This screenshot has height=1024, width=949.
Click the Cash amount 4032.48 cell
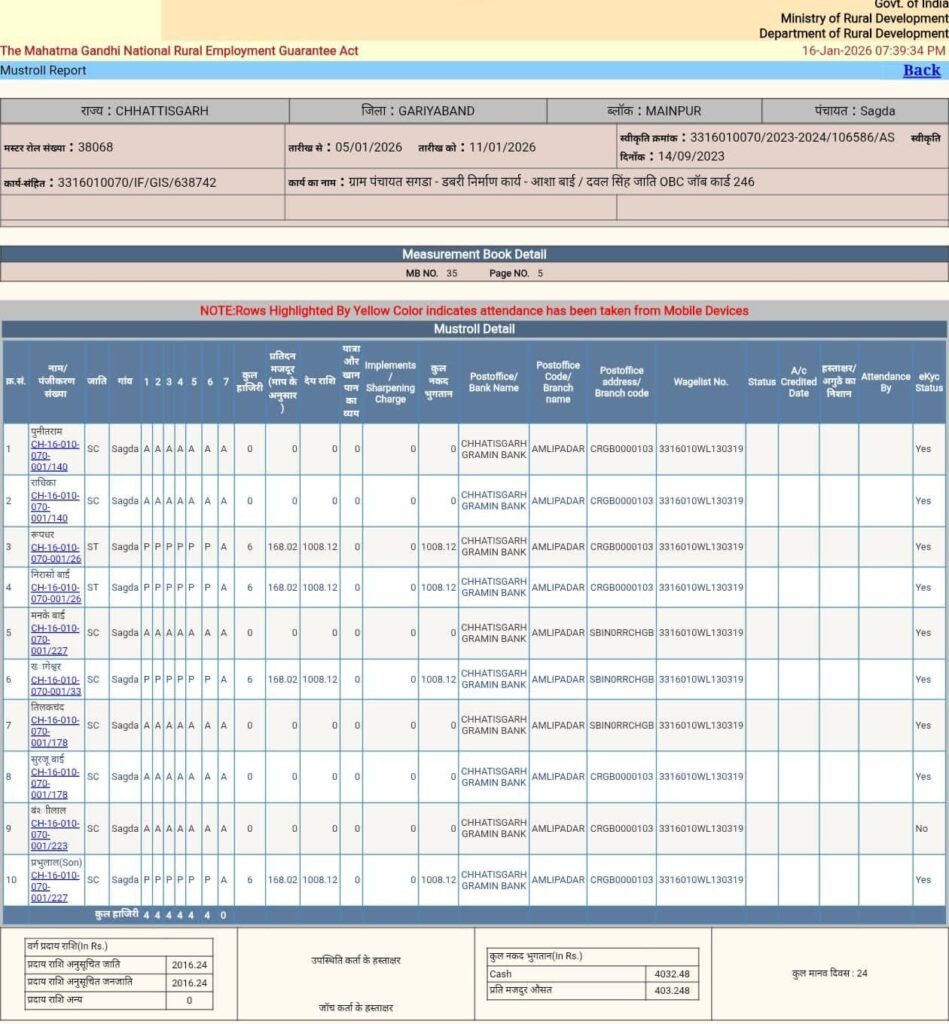point(668,974)
